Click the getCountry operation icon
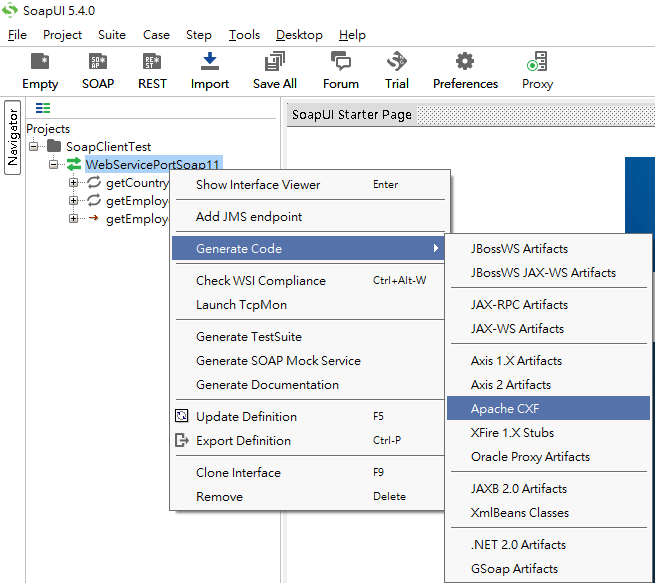 [x=94, y=182]
